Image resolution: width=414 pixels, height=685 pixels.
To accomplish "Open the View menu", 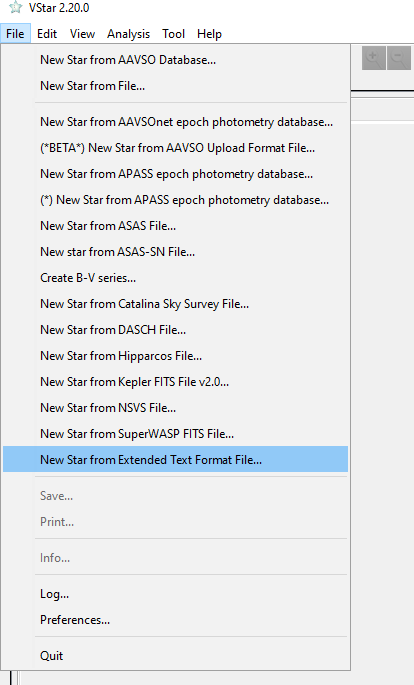I will click(x=83, y=34).
